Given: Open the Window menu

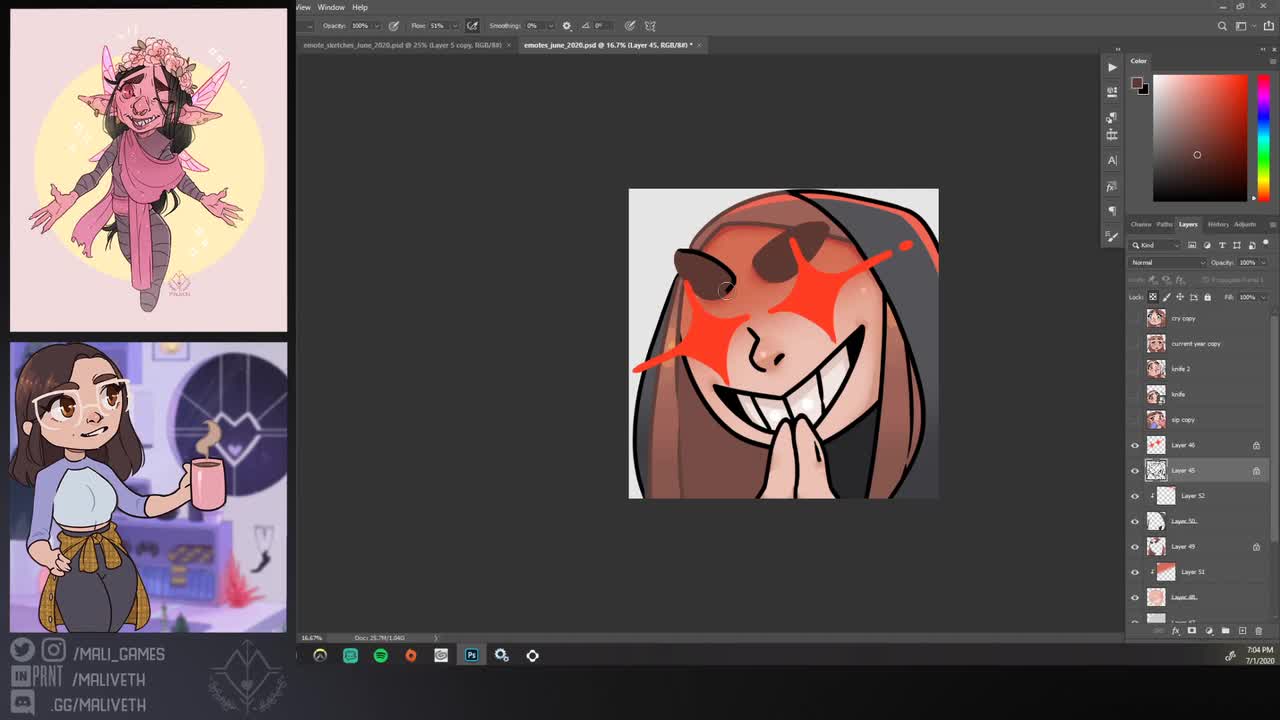Looking at the screenshot, I should tap(330, 7).
